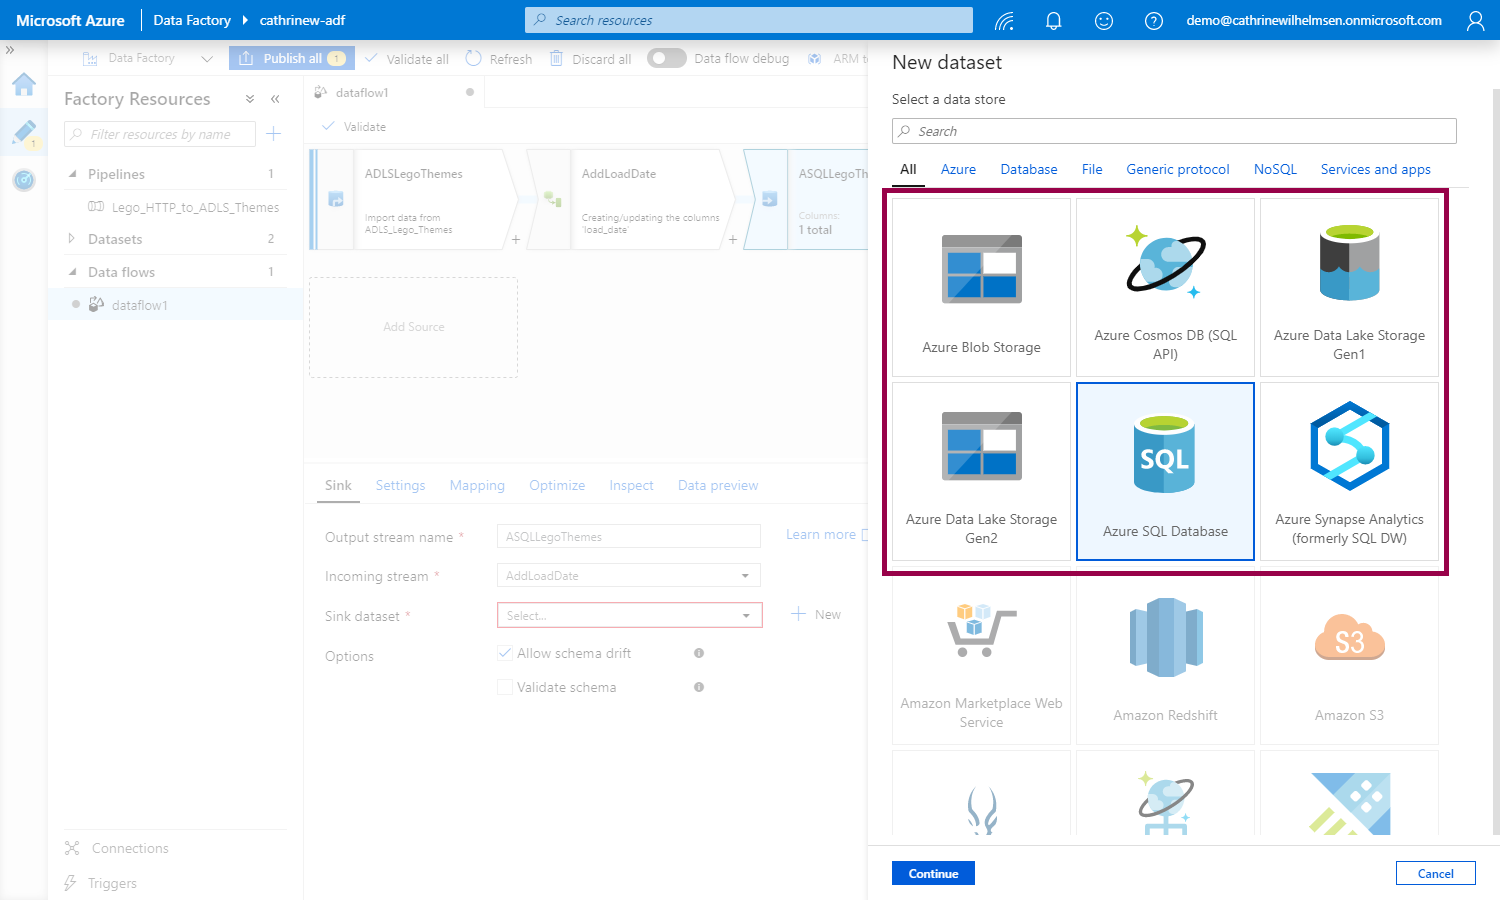Select the Amazon S3 data store
Image resolution: width=1500 pixels, height=900 pixels.
[1349, 660]
